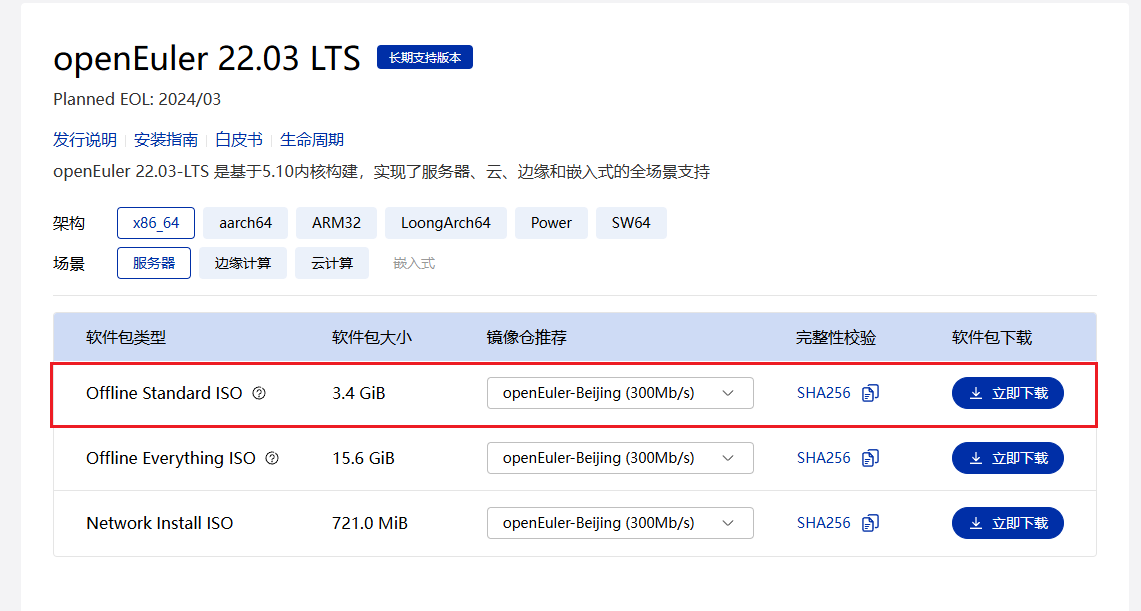
Task: Click the 长期支持版本 badge
Action: (x=425, y=57)
